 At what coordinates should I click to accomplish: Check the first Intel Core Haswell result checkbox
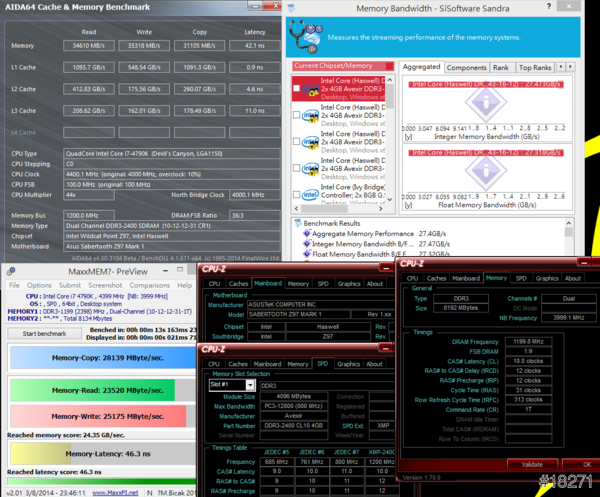(298, 89)
